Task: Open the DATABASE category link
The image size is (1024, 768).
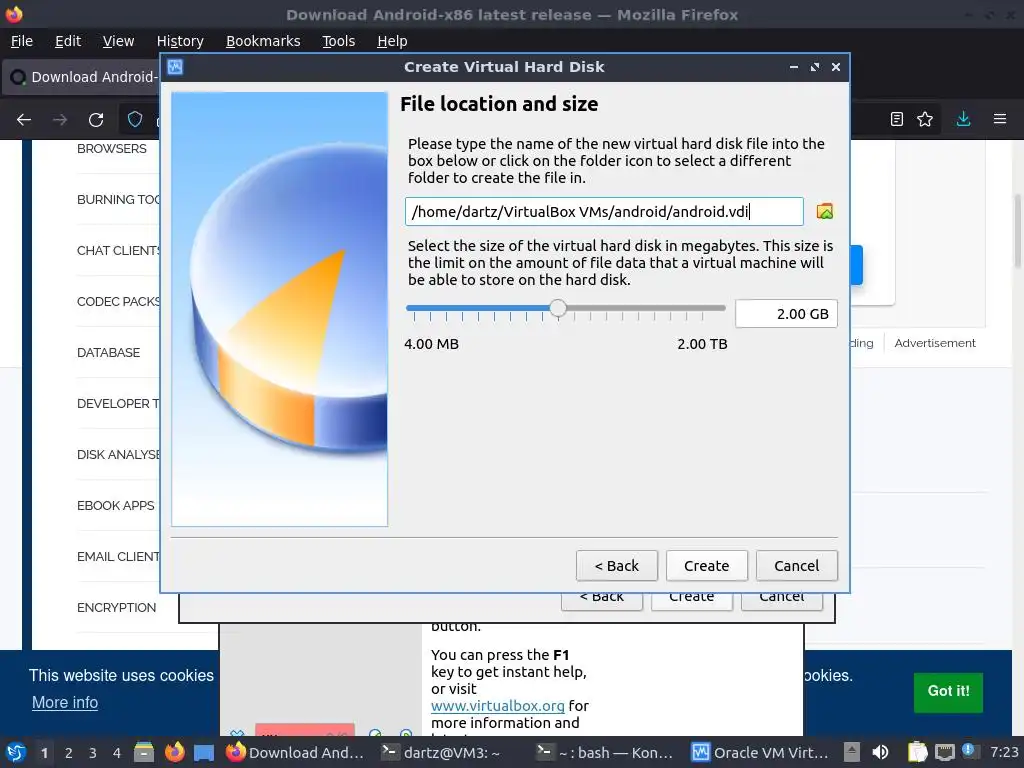Action: coord(108,353)
